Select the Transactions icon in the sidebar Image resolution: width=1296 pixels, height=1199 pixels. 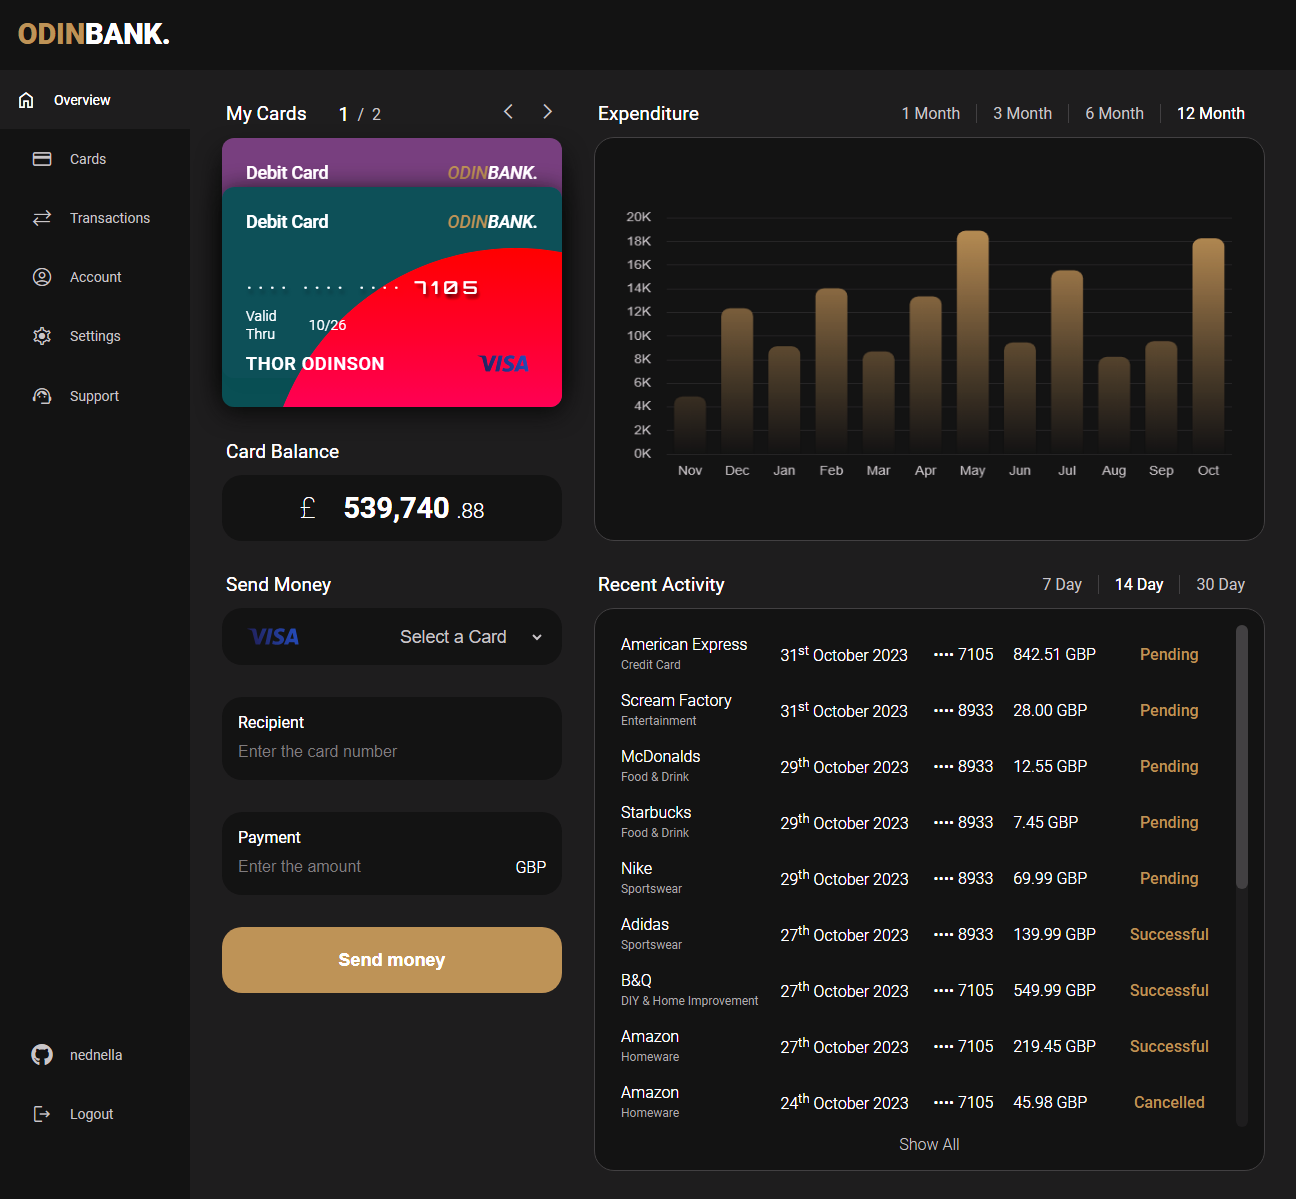(x=42, y=217)
